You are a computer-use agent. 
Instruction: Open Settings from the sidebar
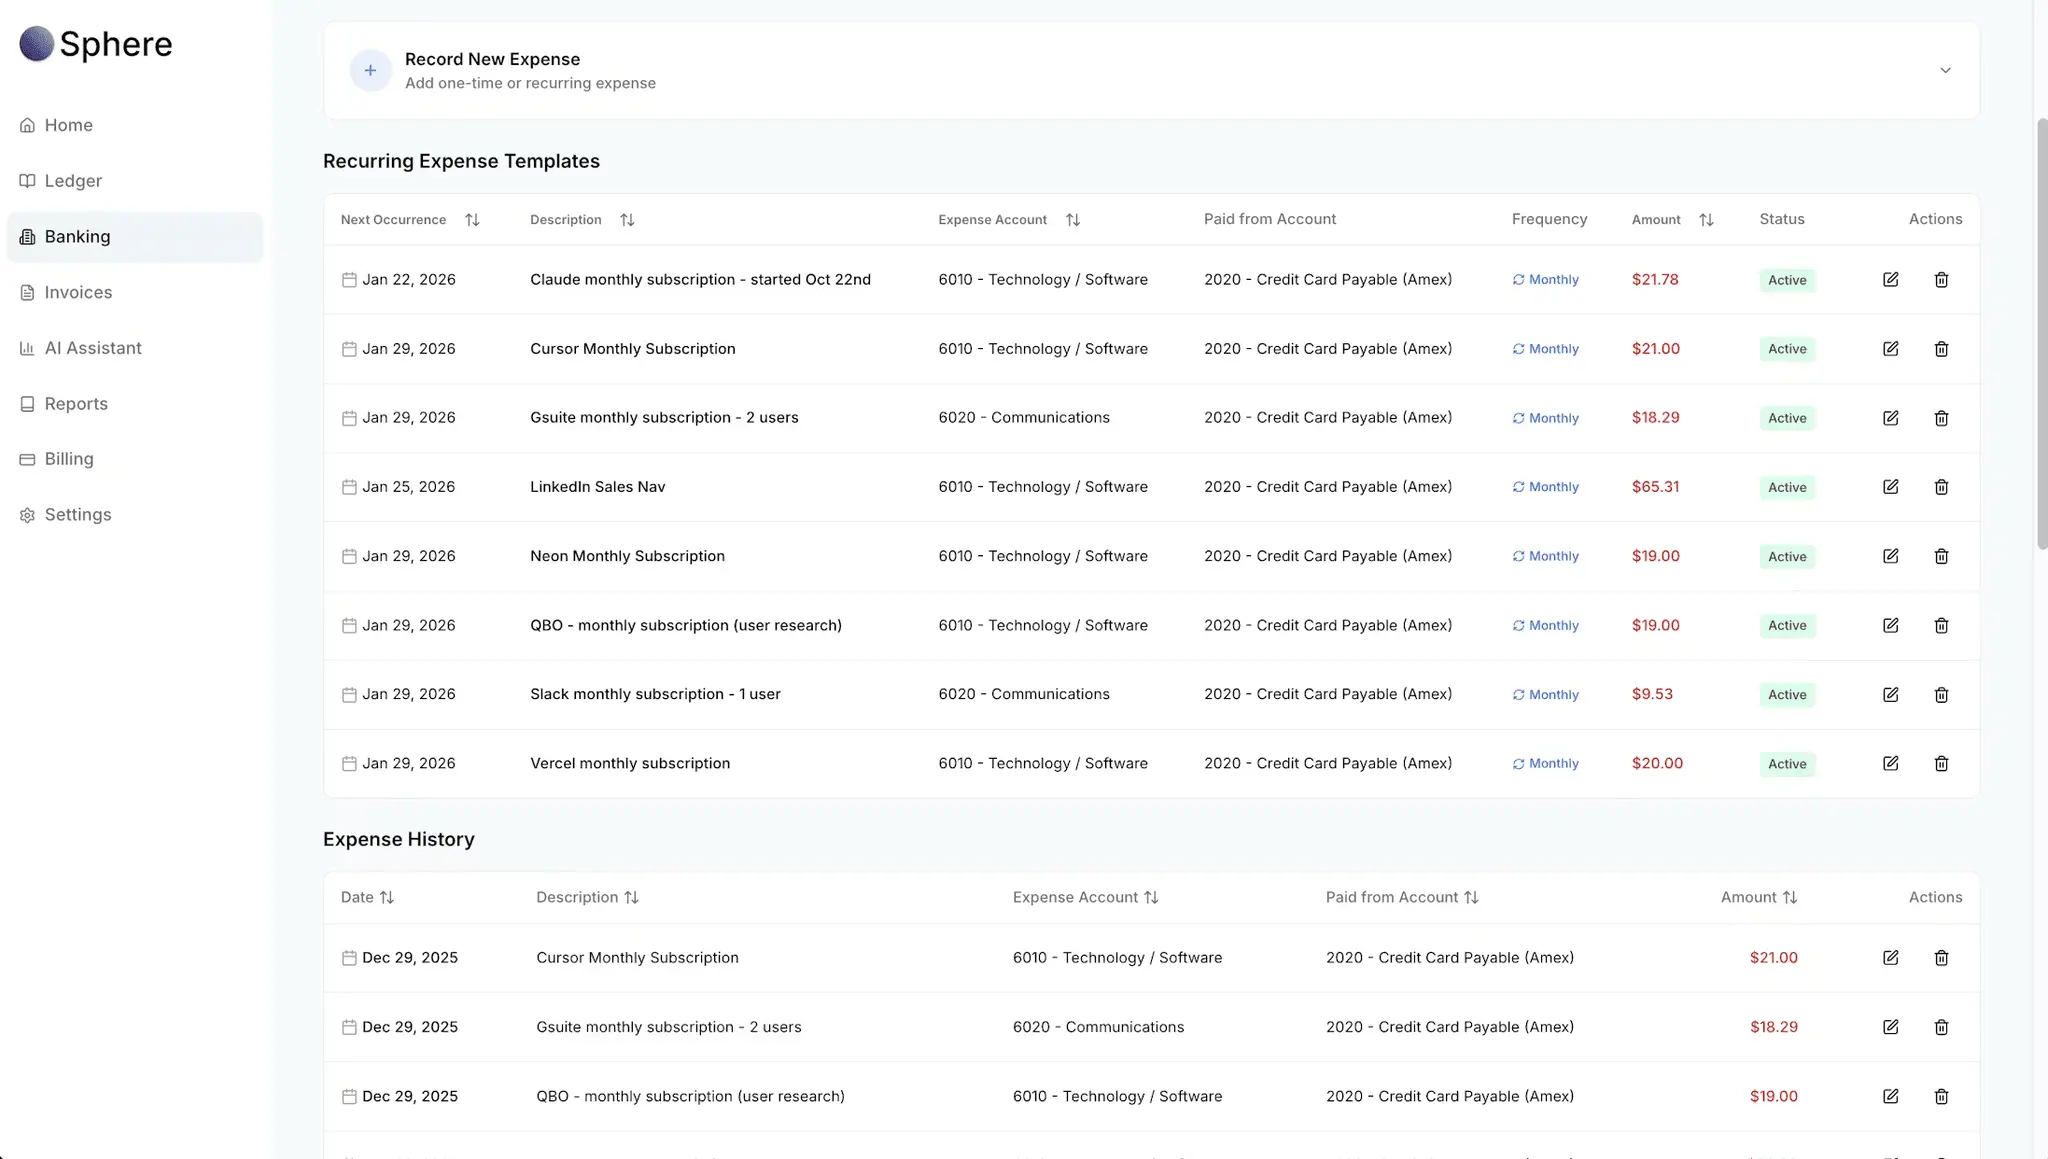[x=135, y=515]
